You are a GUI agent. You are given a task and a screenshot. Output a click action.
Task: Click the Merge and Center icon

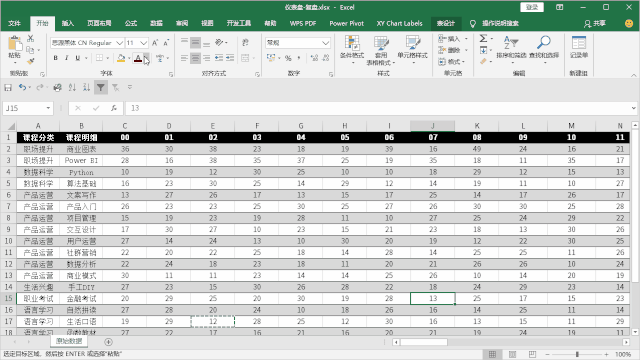245,58
